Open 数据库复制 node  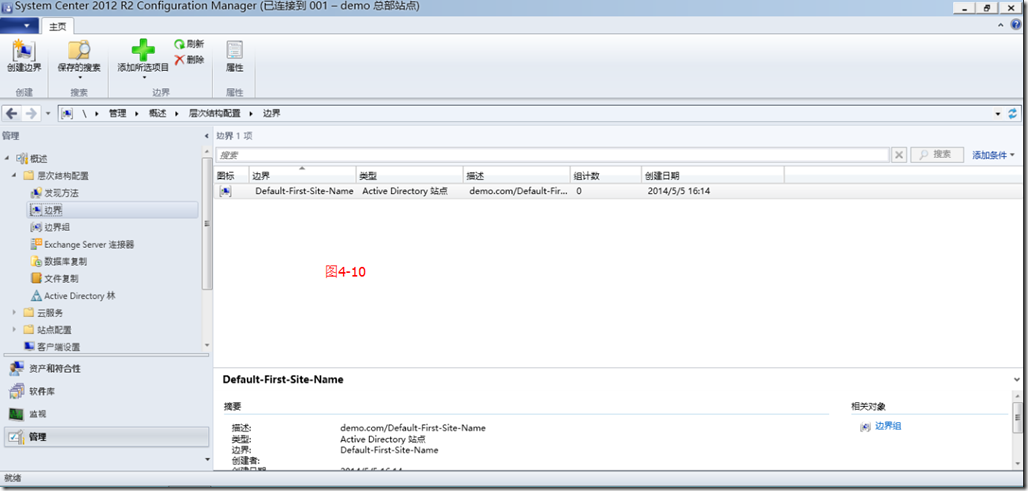(58, 261)
